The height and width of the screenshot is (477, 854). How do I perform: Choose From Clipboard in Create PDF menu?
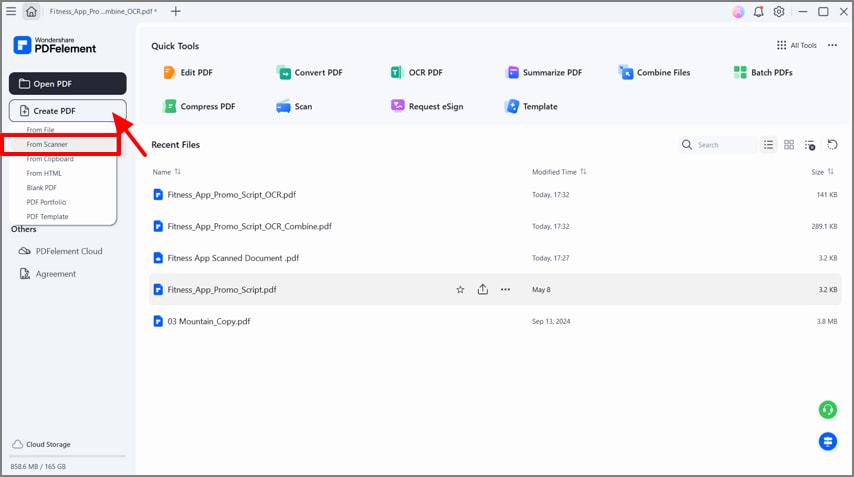pyautogui.click(x=50, y=159)
